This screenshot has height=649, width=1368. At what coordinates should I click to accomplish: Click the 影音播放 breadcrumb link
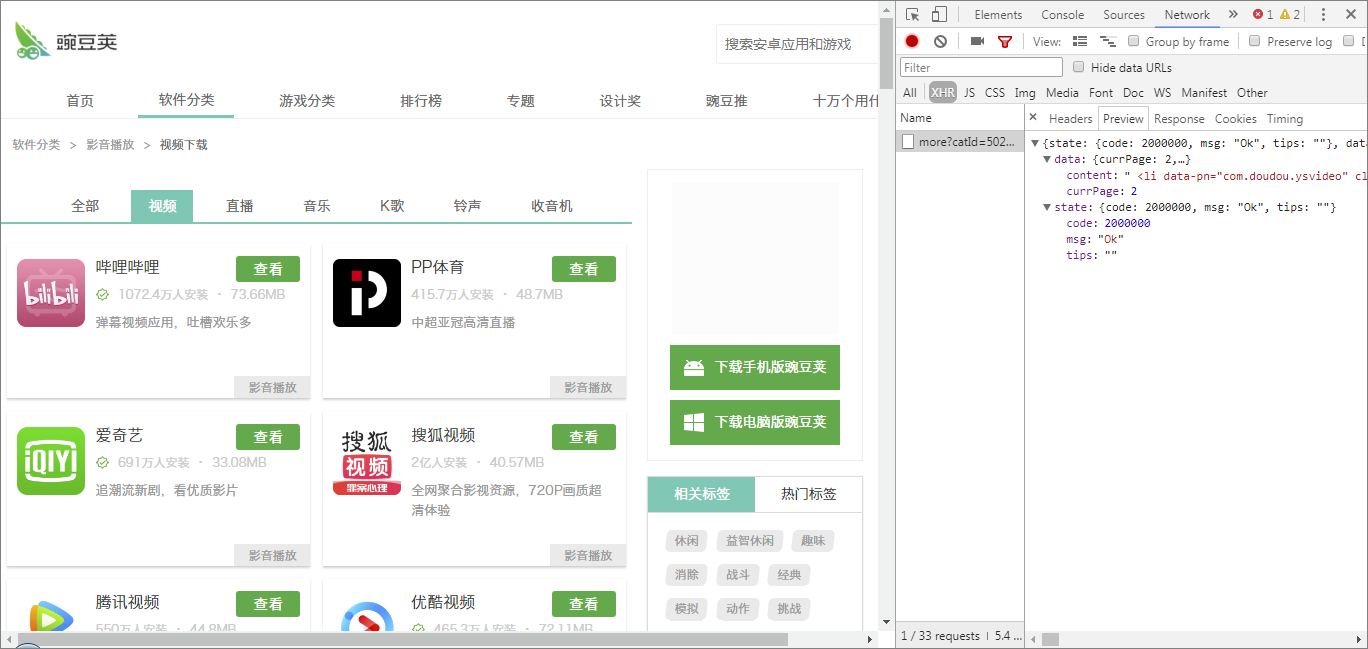pos(110,145)
